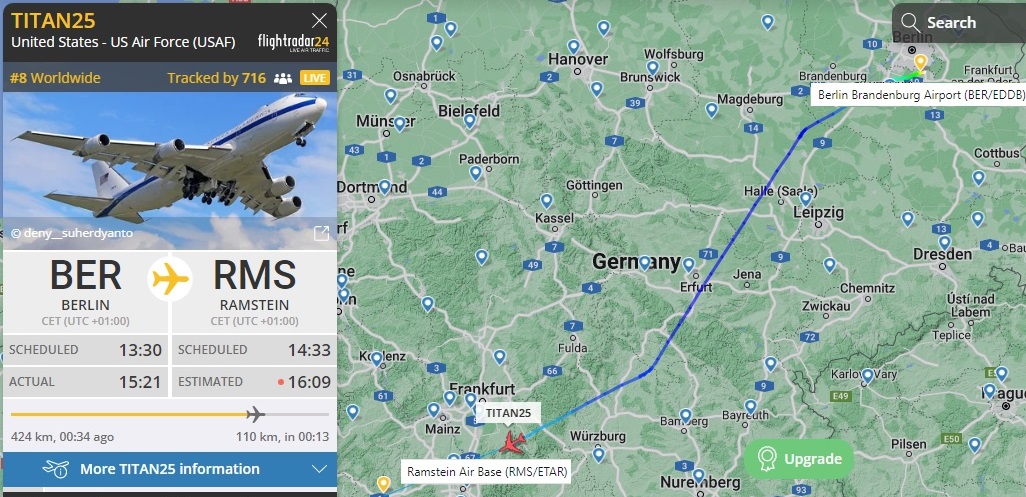Screen dimensions: 1026x497
Task: Open the More TITAN25 information bar
Action: click(169, 469)
